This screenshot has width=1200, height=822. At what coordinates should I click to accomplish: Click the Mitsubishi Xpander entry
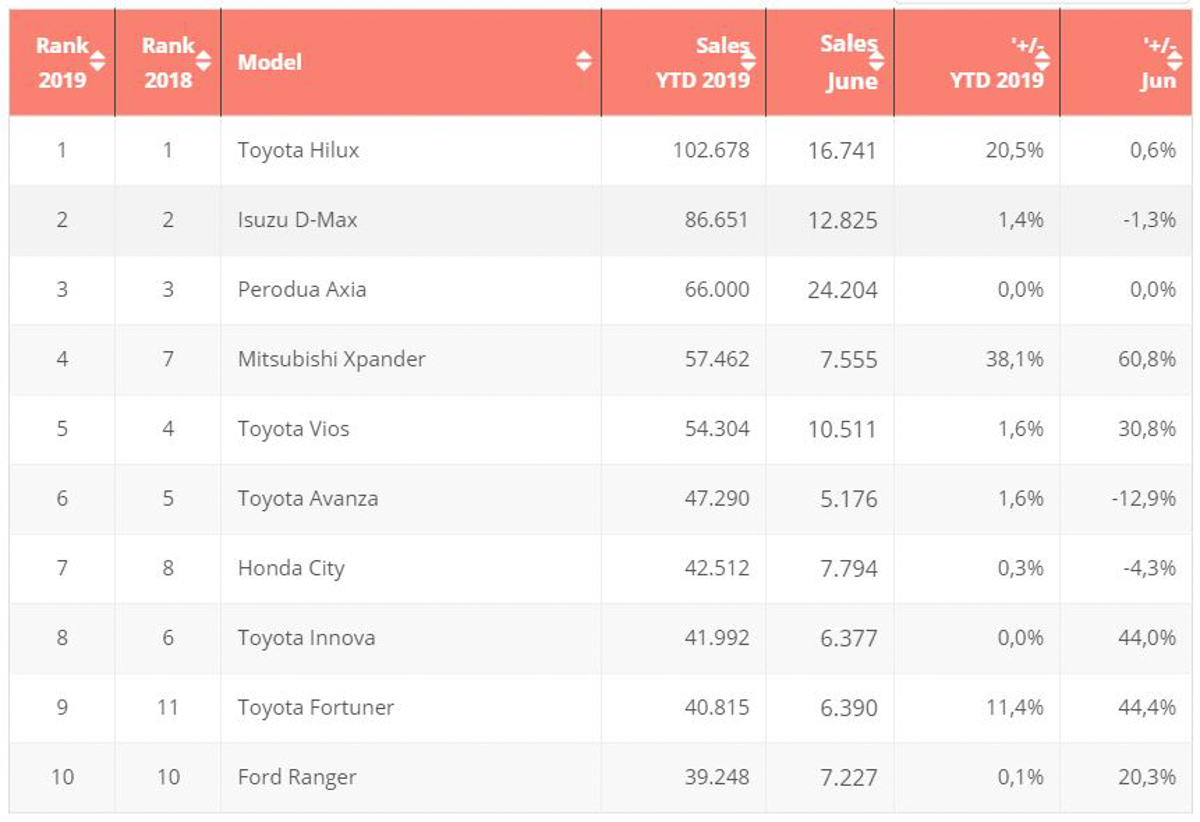pos(331,359)
